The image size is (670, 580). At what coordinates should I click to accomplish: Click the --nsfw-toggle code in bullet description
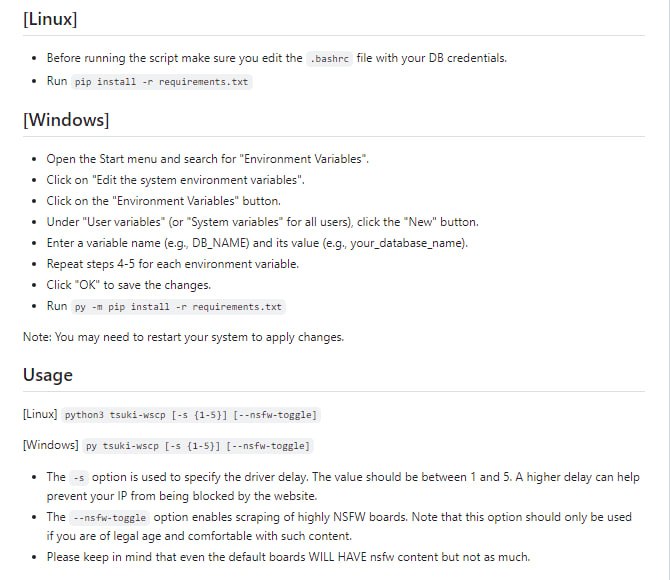(x=110, y=518)
